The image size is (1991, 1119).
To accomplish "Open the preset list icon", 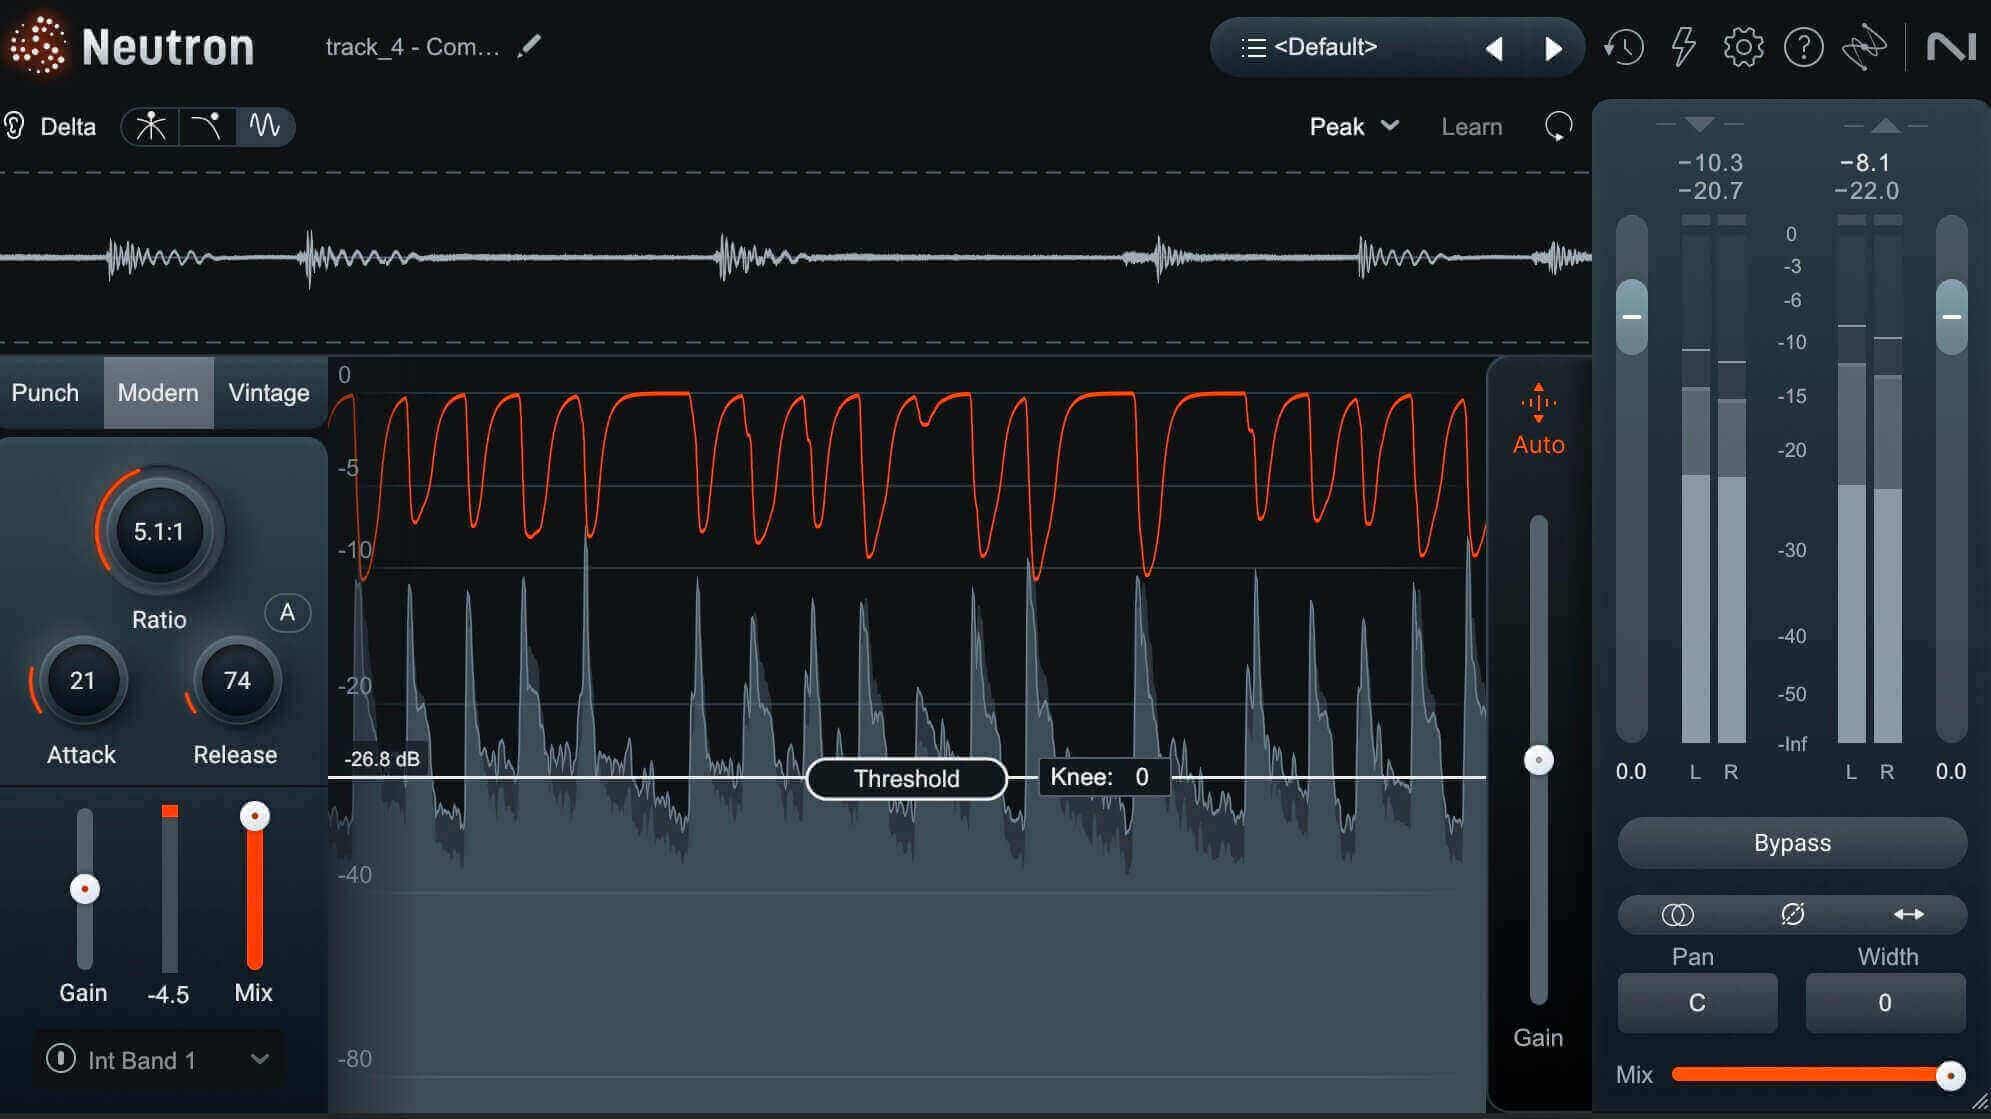I will [x=1253, y=47].
